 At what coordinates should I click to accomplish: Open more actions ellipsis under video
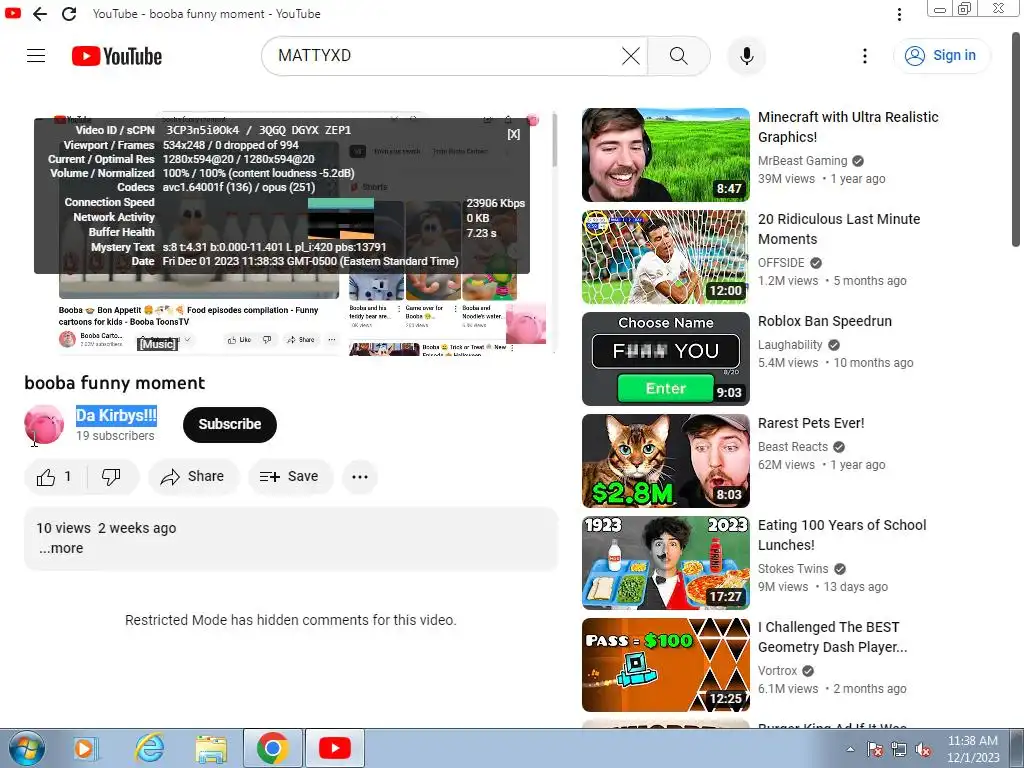[360, 477]
